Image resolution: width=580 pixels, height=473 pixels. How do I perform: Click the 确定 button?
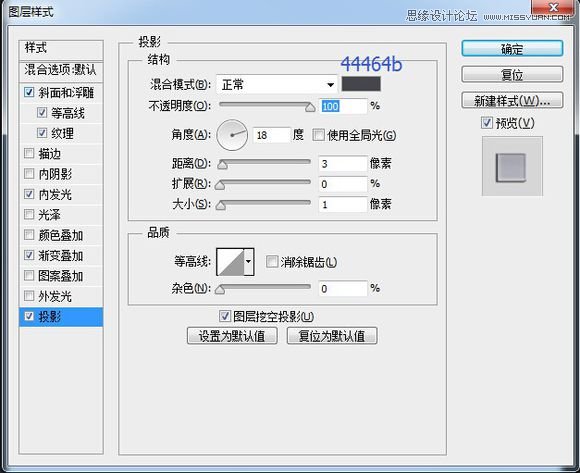tap(512, 48)
